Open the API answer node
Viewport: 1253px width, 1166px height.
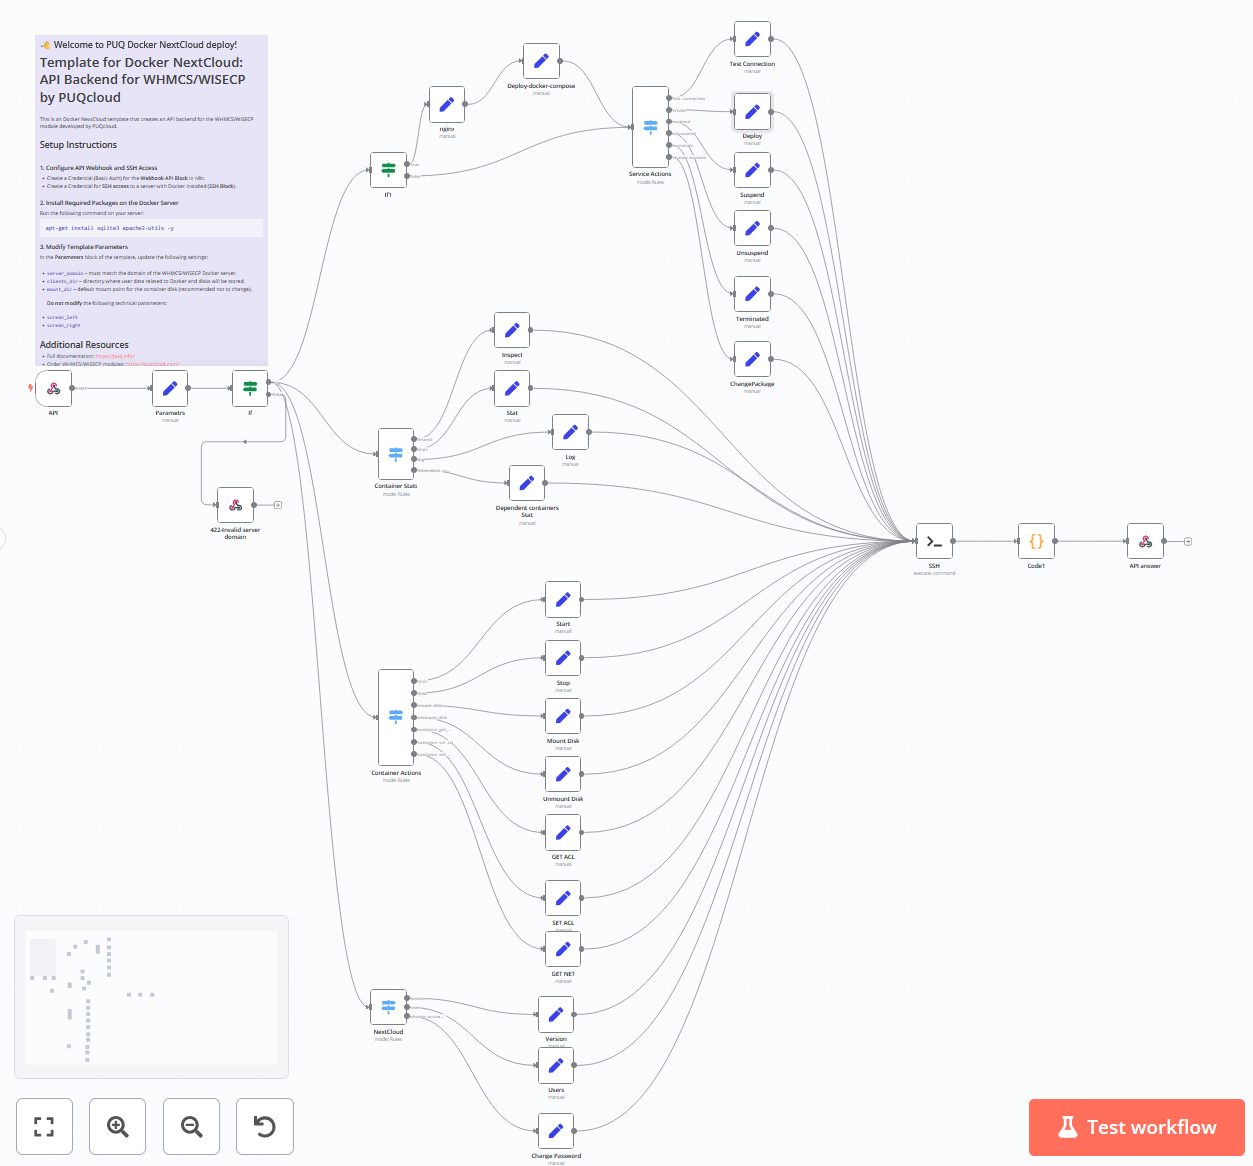tap(1144, 540)
